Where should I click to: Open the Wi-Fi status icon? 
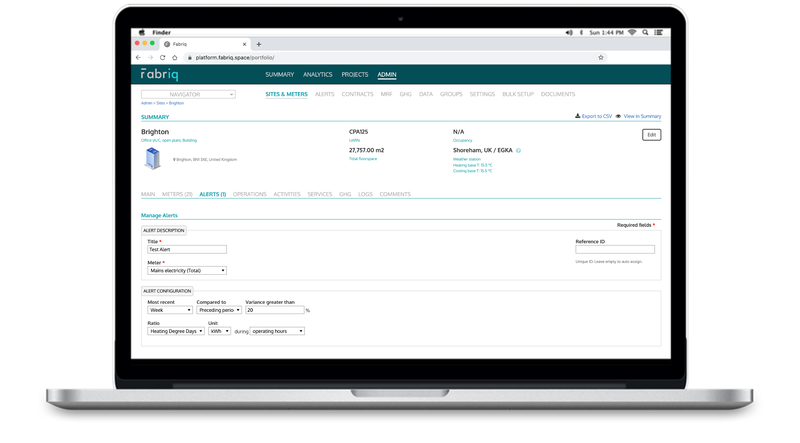coord(632,32)
